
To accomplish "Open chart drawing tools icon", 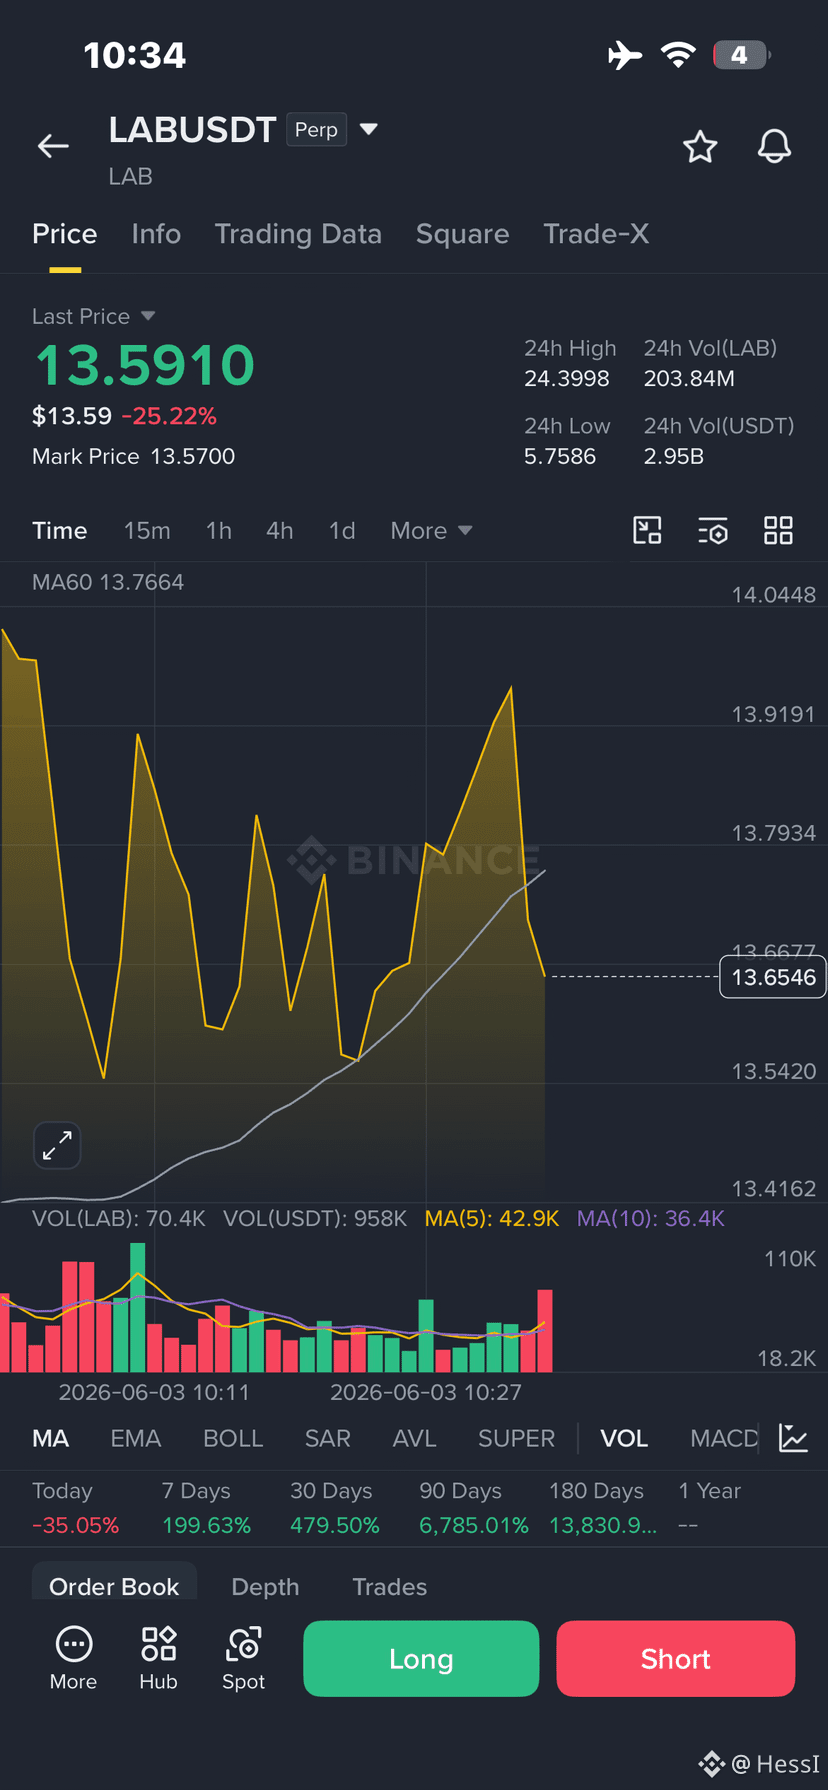I will (x=648, y=530).
